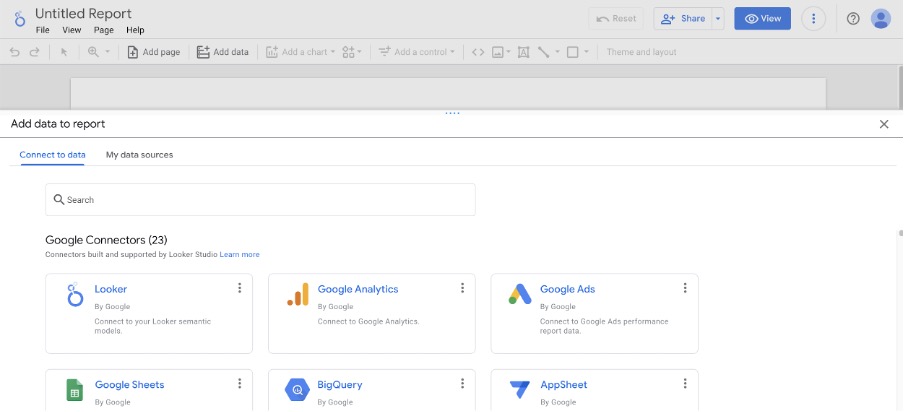Click the blue View button
Viewport: 904px width, 412px height.
[762, 18]
